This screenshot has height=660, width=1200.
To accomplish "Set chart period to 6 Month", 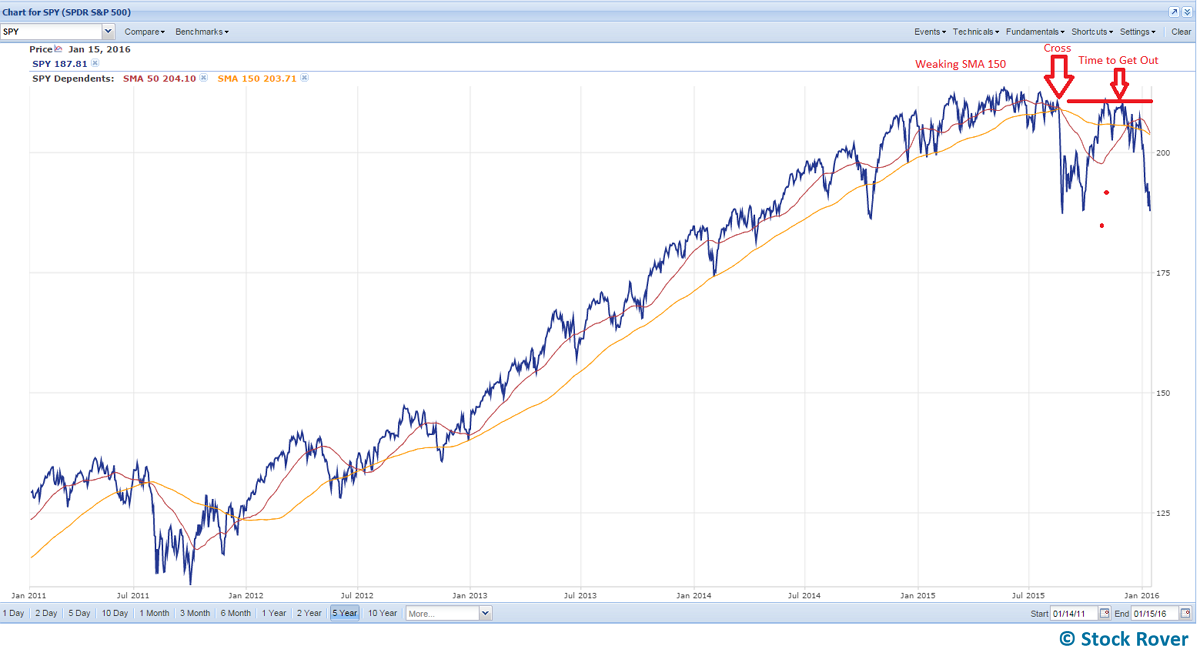I will (x=236, y=613).
